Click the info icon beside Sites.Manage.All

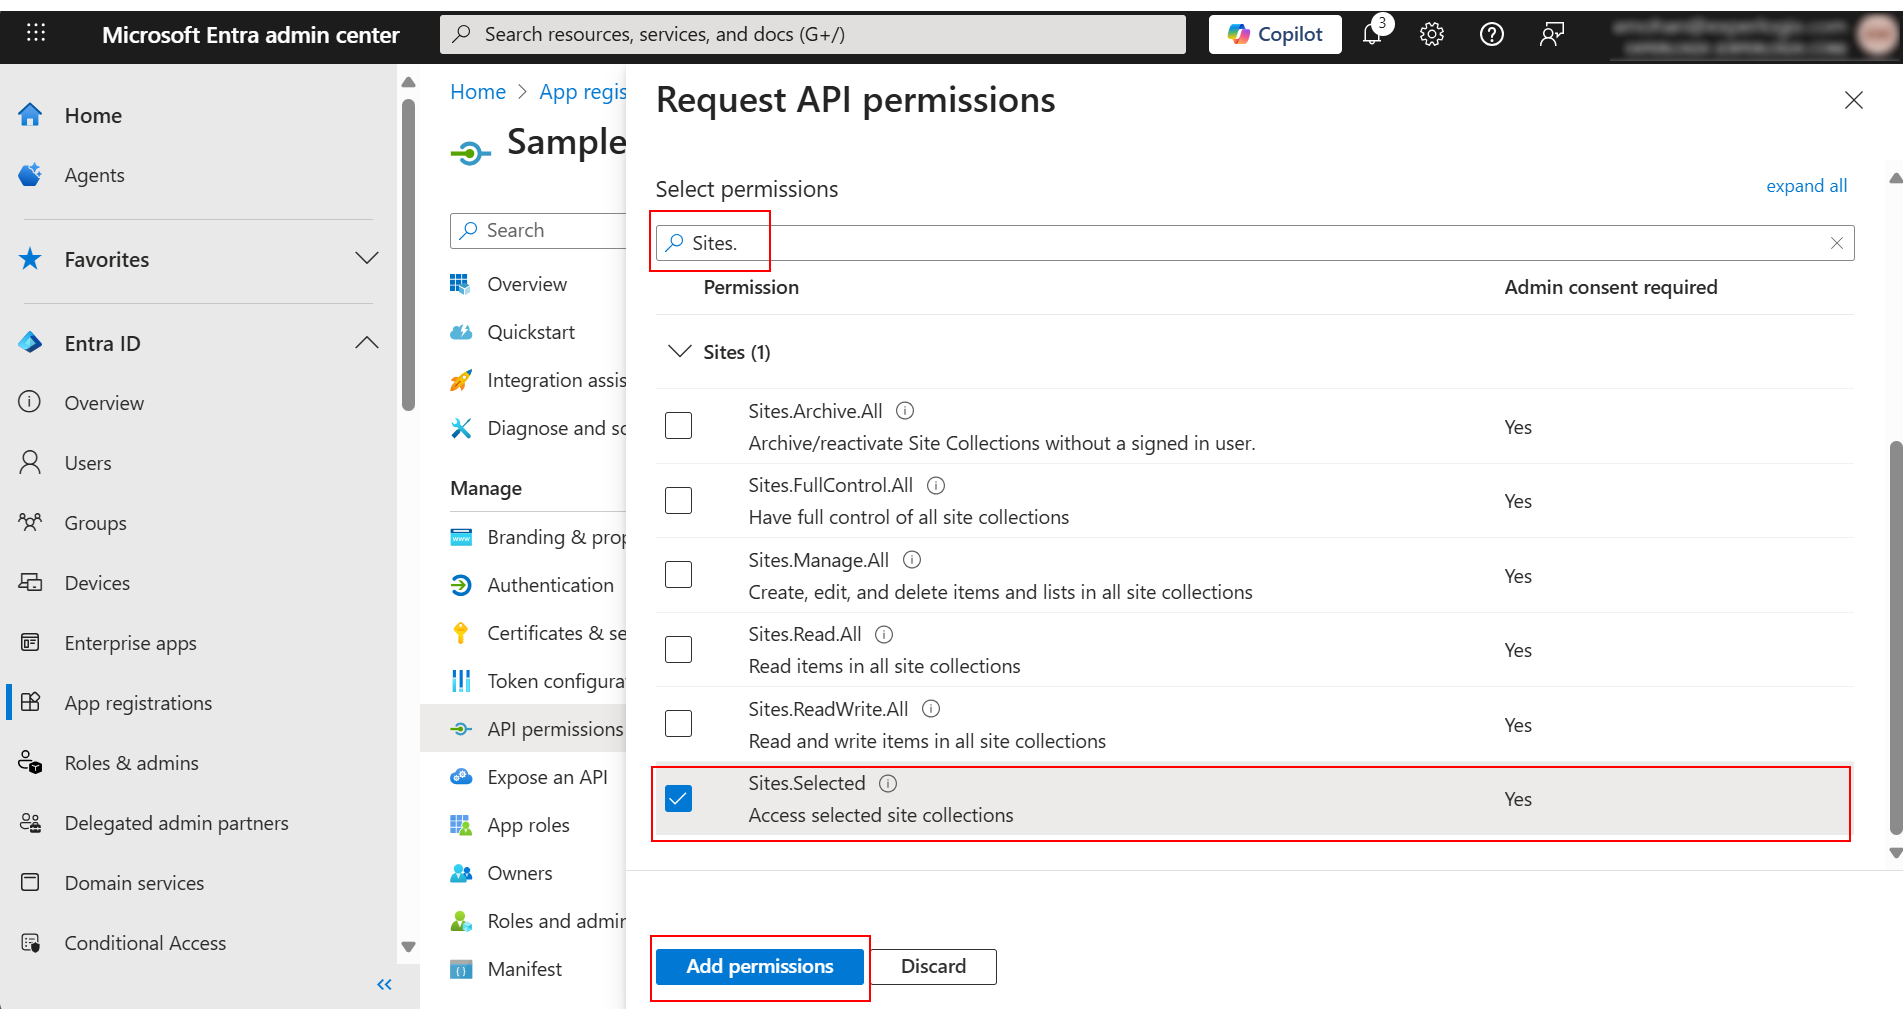(912, 560)
